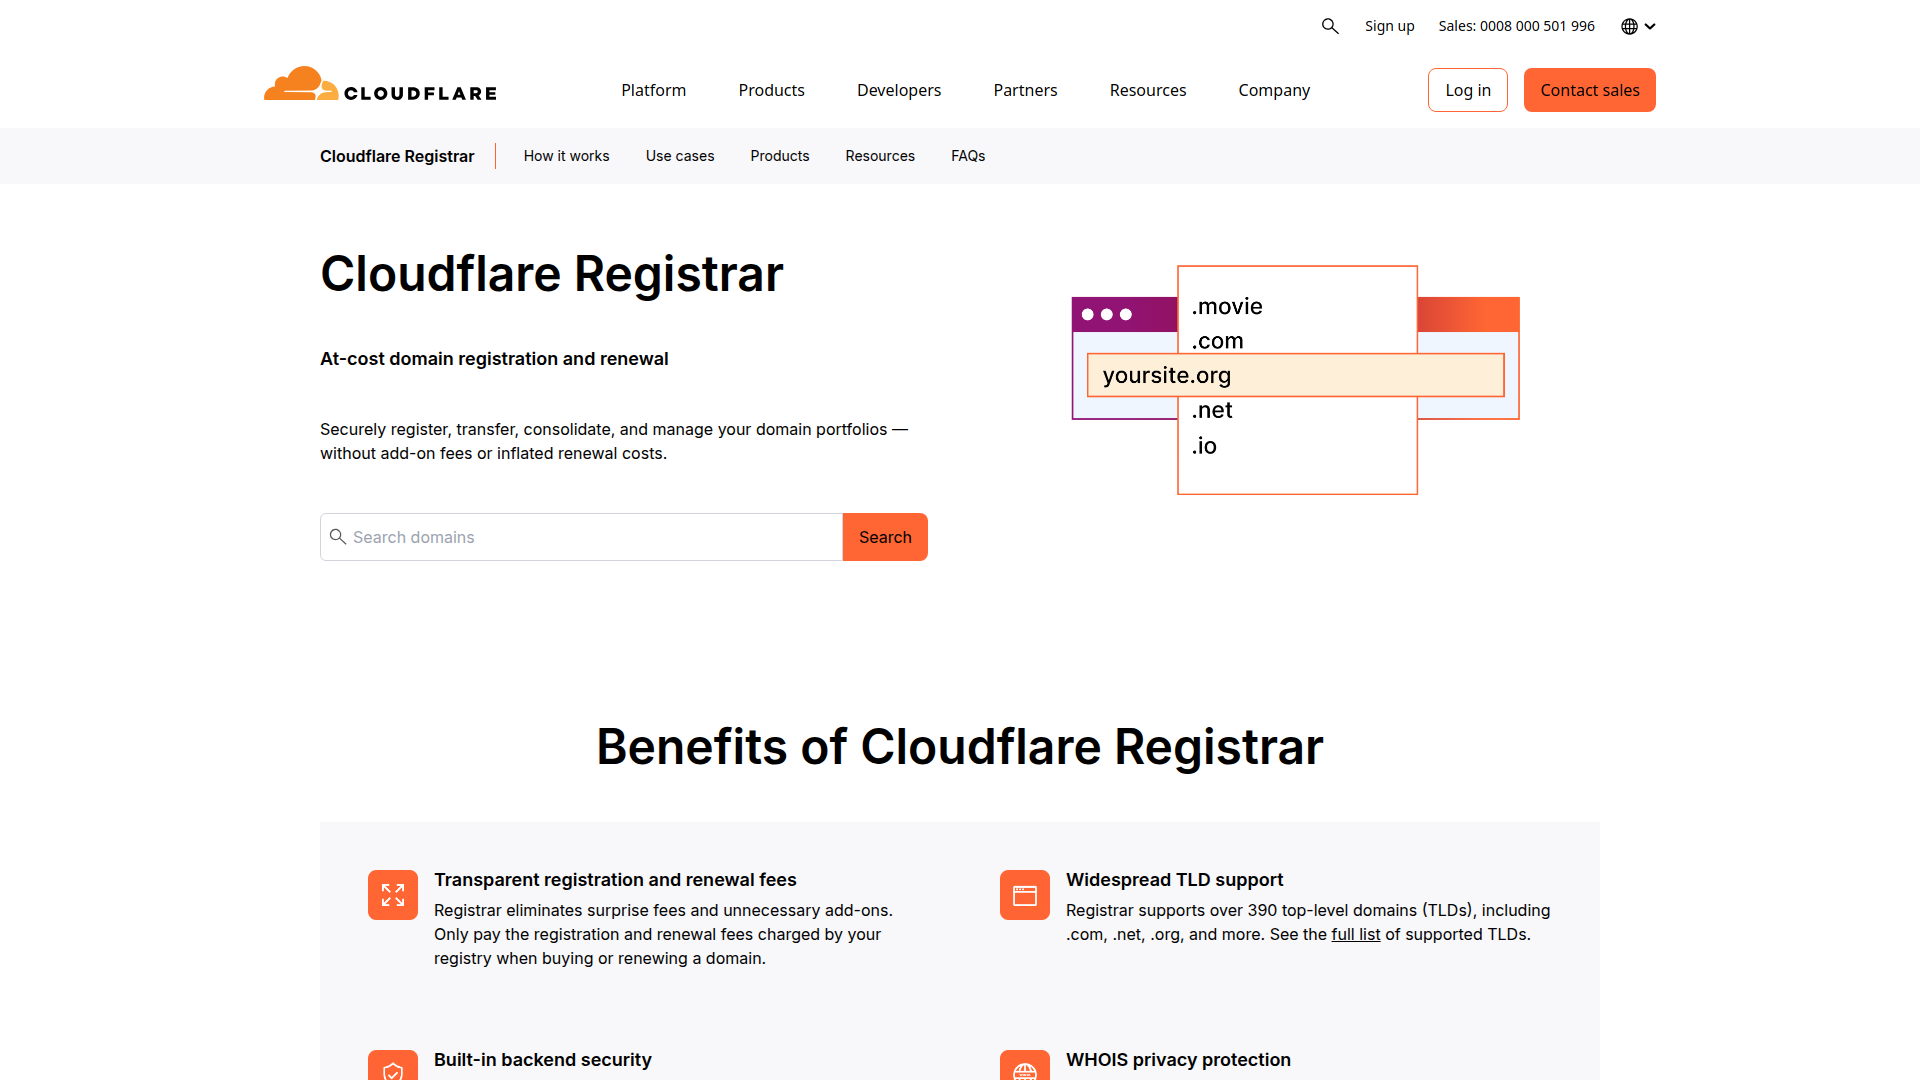Click the WHOIS privacy protection globe icon

click(x=1025, y=1066)
